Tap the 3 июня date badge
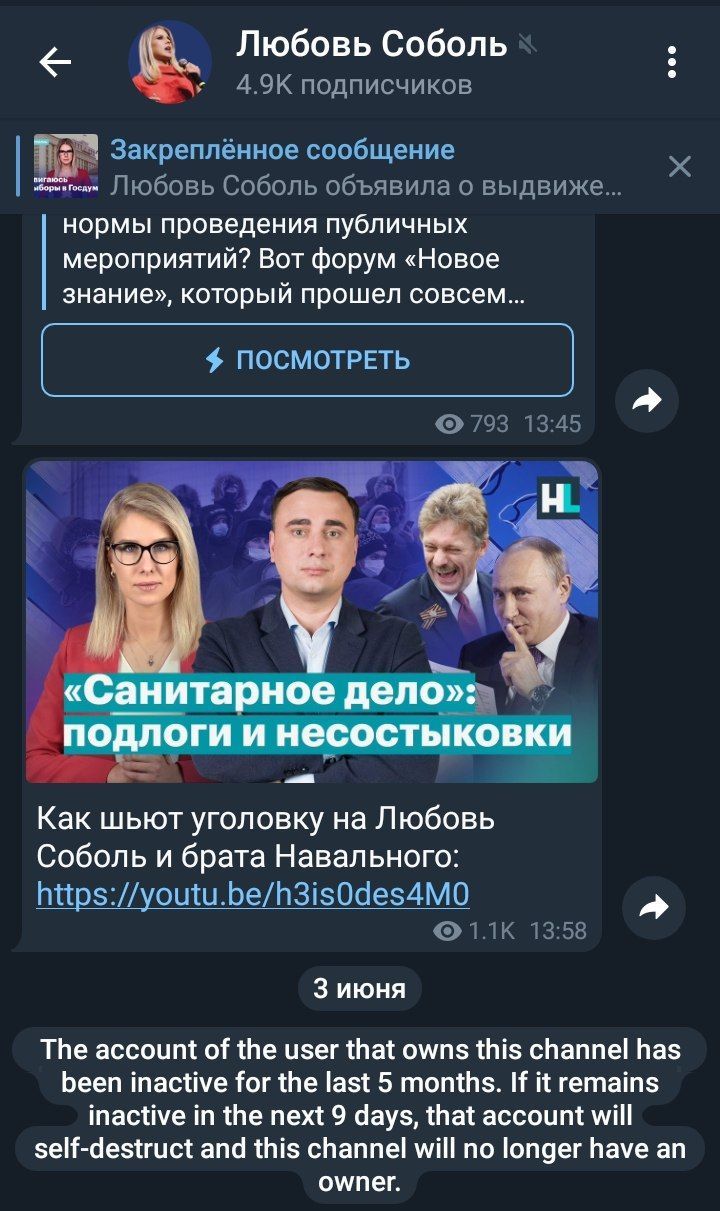720x1211 pixels. tap(359, 989)
